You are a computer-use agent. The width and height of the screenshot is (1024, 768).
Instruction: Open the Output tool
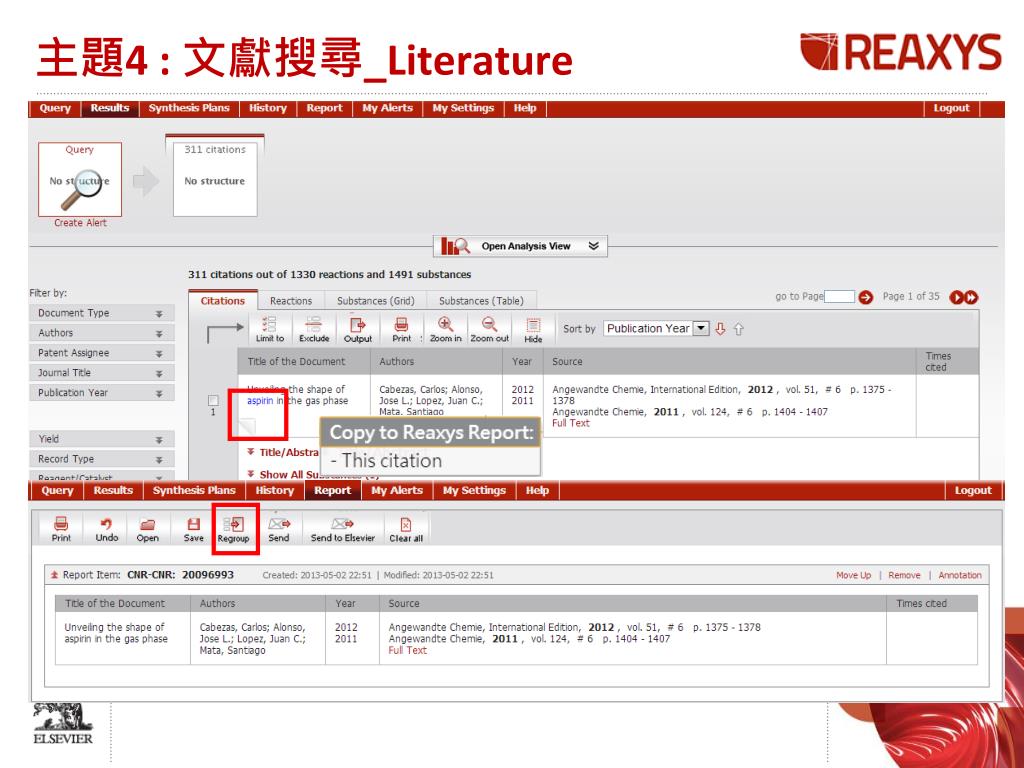click(358, 328)
